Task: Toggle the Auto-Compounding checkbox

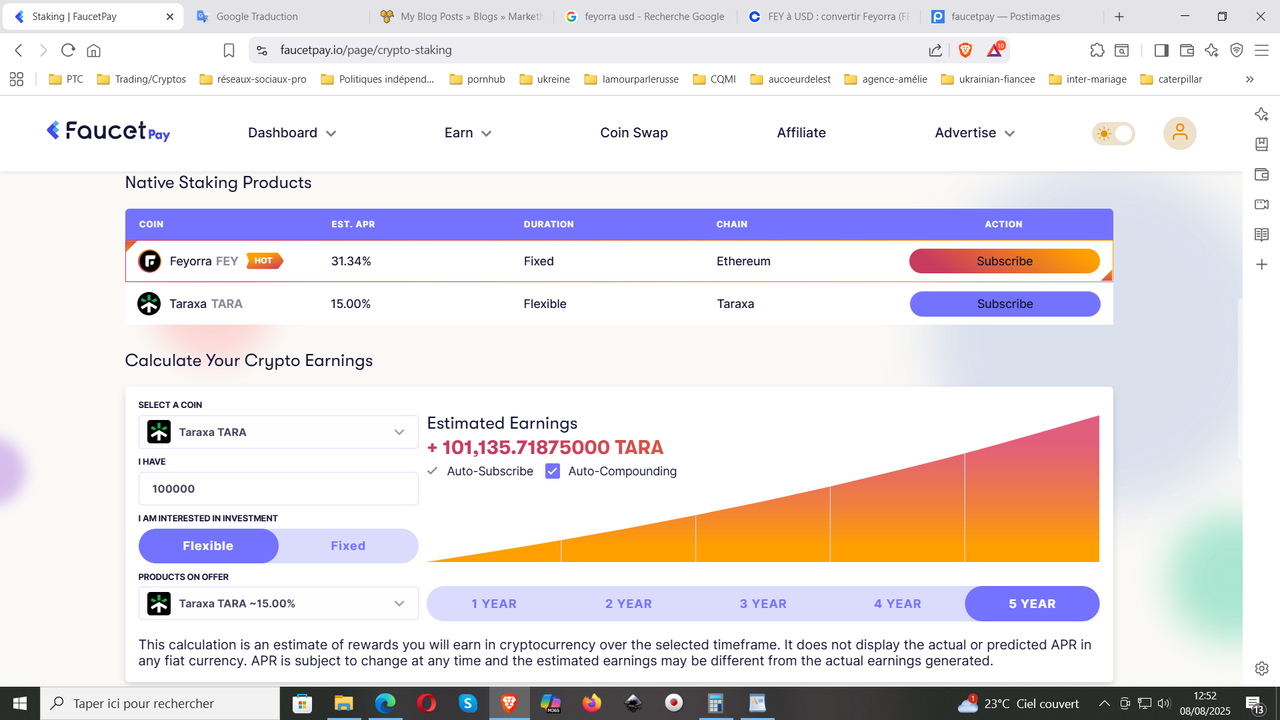Action: (x=552, y=471)
